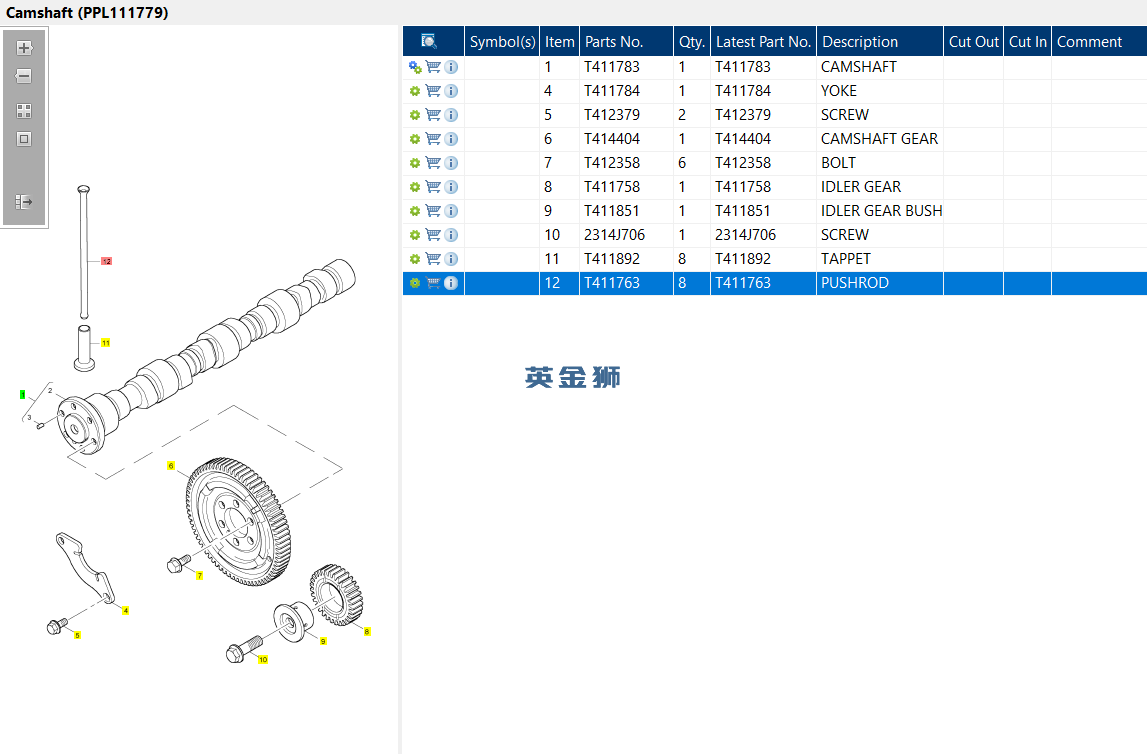This screenshot has height=754, width=1147.
Task: Open gear icon for YOKE row
Action: click(x=415, y=91)
